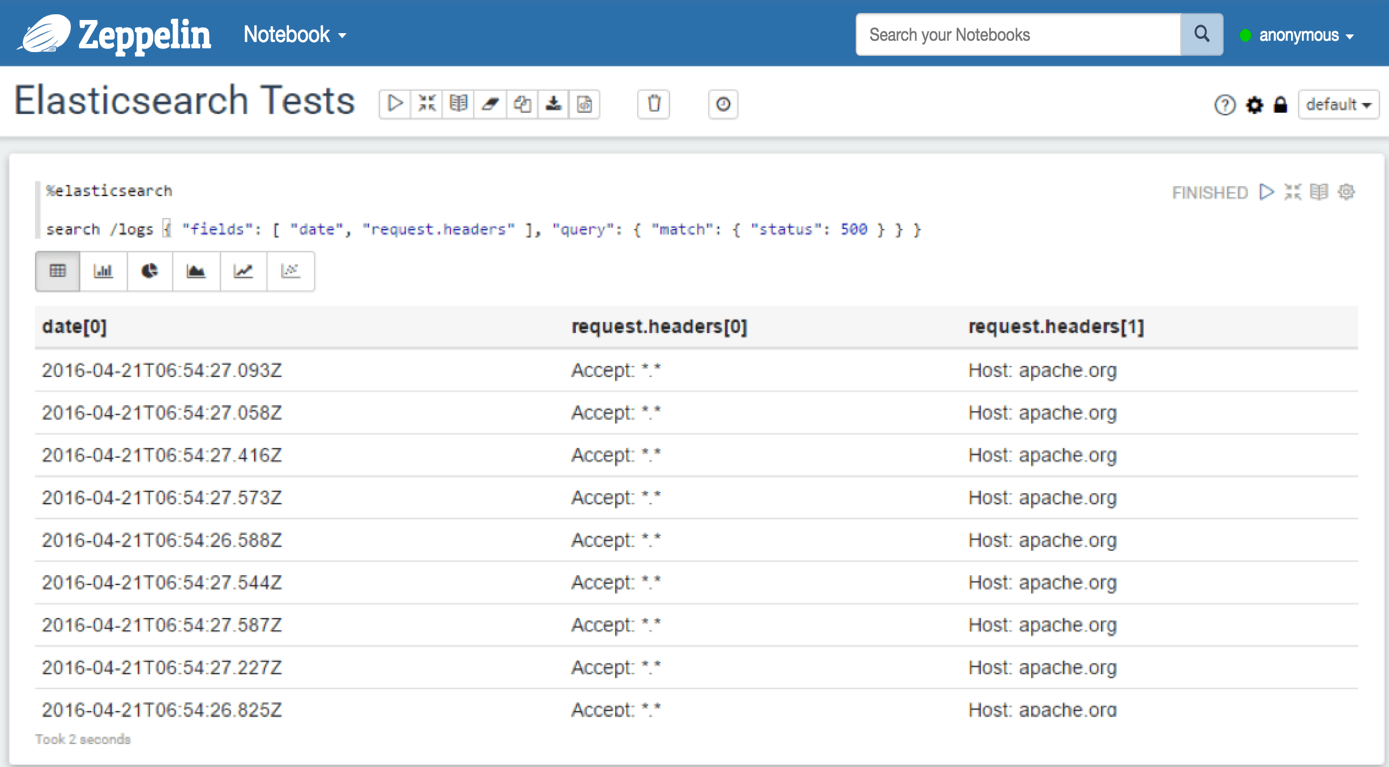Viewport: 1389px width, 767px height.
Task: Open the paragraph settings gear
Action: (x=1346, y=192)
